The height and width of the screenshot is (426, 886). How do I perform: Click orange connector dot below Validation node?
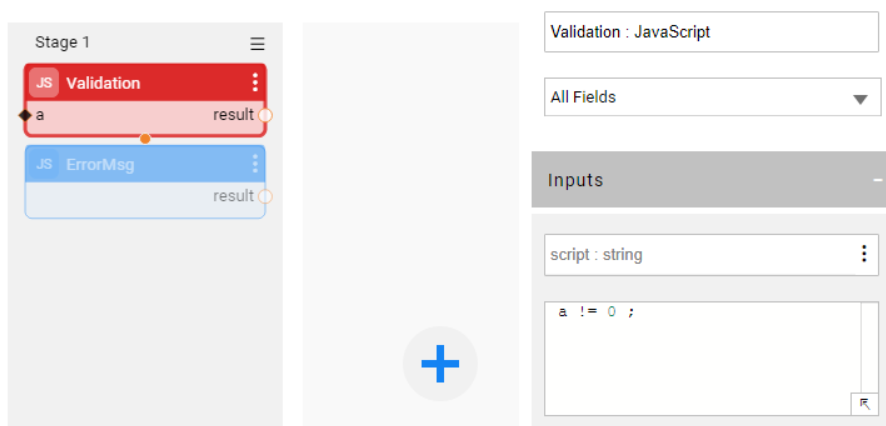(145, 138)
